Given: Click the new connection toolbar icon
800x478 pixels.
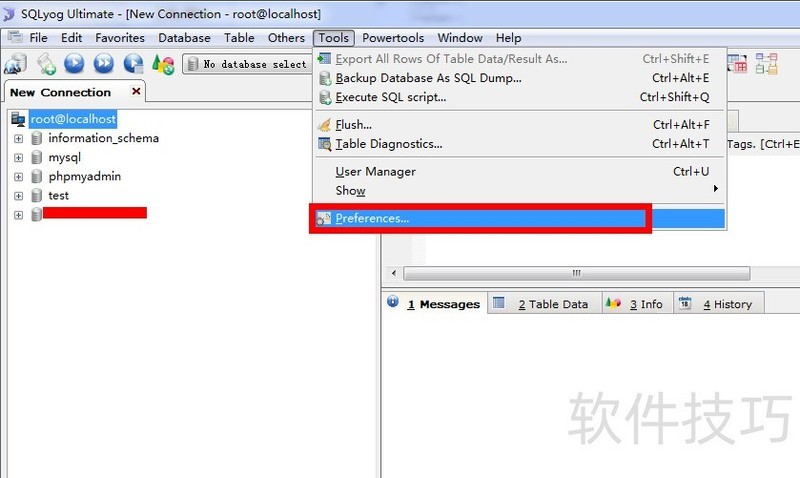Looking at the screenshot, I should coord(15,64).
